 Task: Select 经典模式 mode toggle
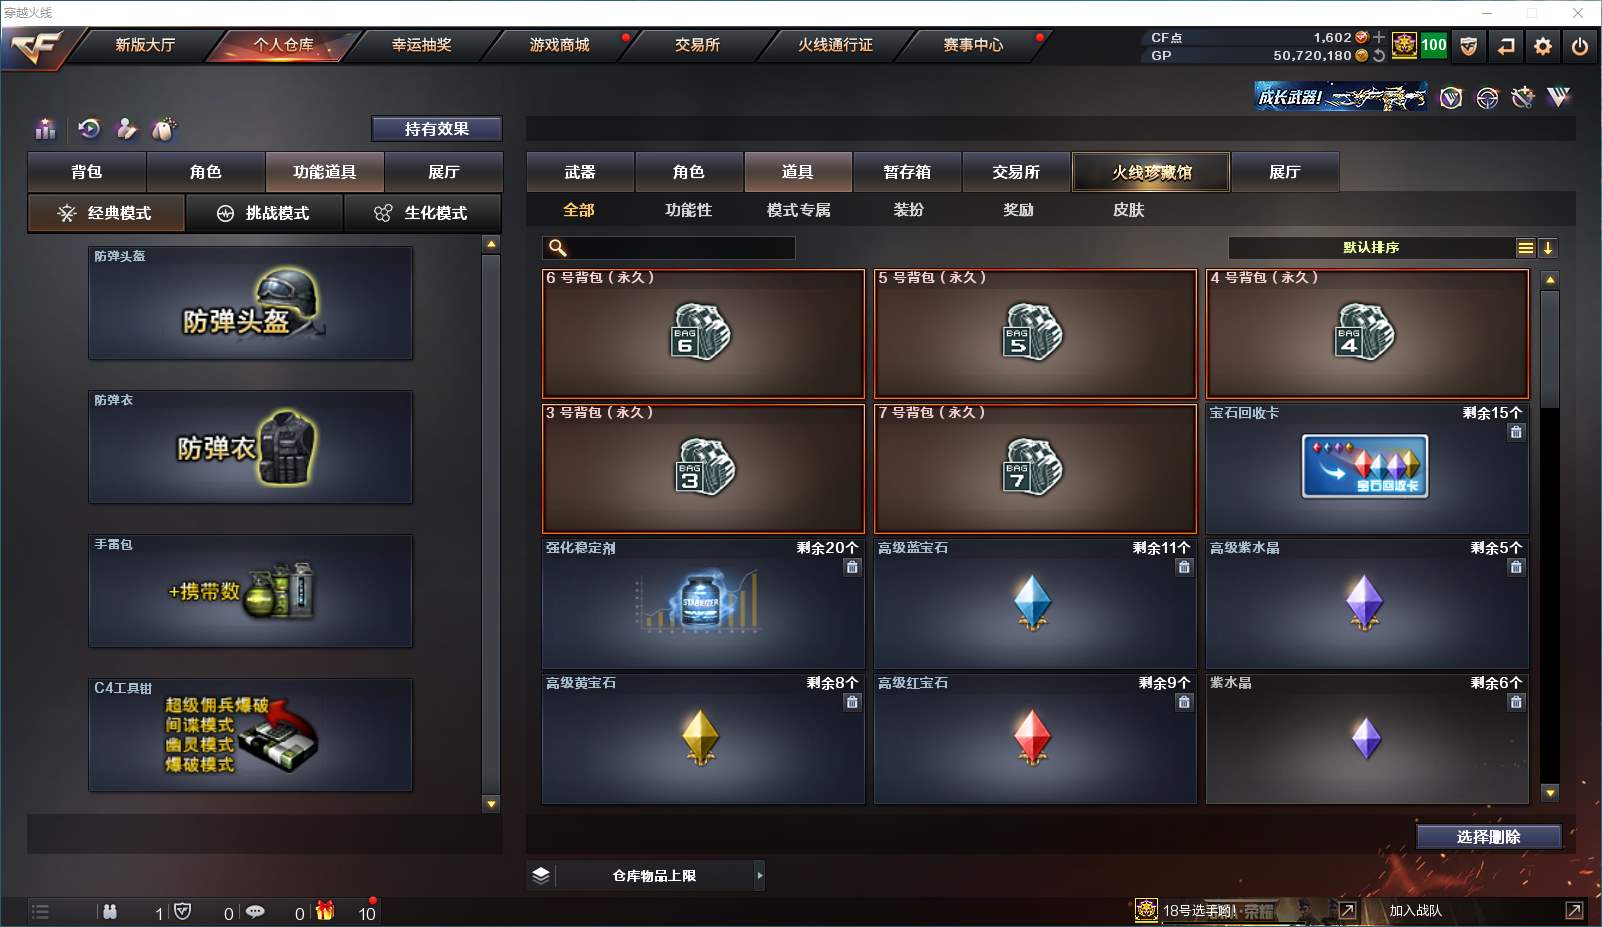pyautogui.click(x=106, y=213)
